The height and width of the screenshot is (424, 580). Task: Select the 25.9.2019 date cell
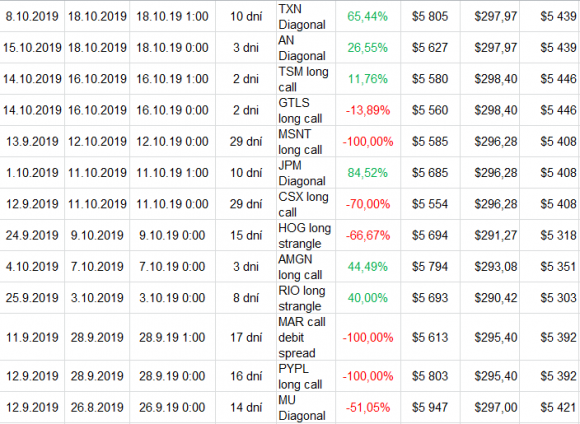[x=32, y=298]
